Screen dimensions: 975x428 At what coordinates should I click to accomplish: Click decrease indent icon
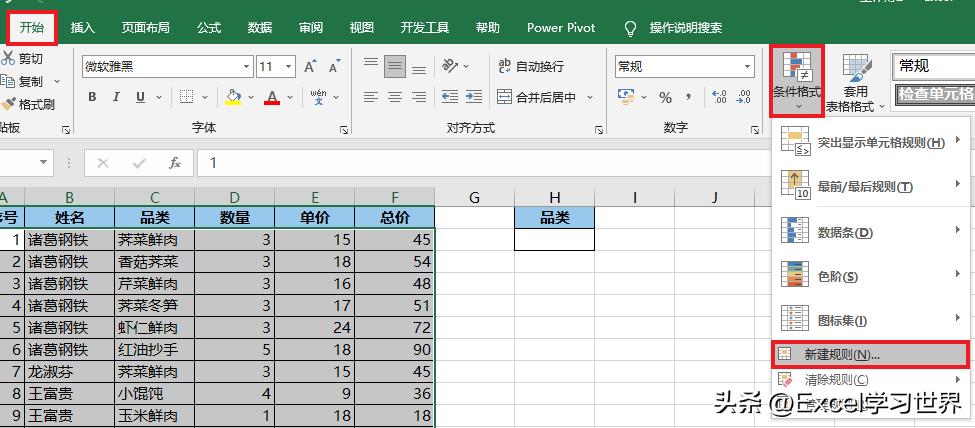coord(450,97)
